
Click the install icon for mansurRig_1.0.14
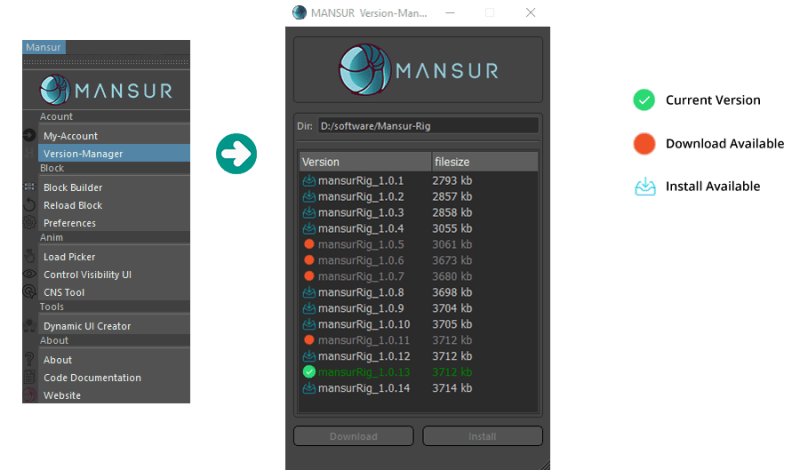point(309,388)
